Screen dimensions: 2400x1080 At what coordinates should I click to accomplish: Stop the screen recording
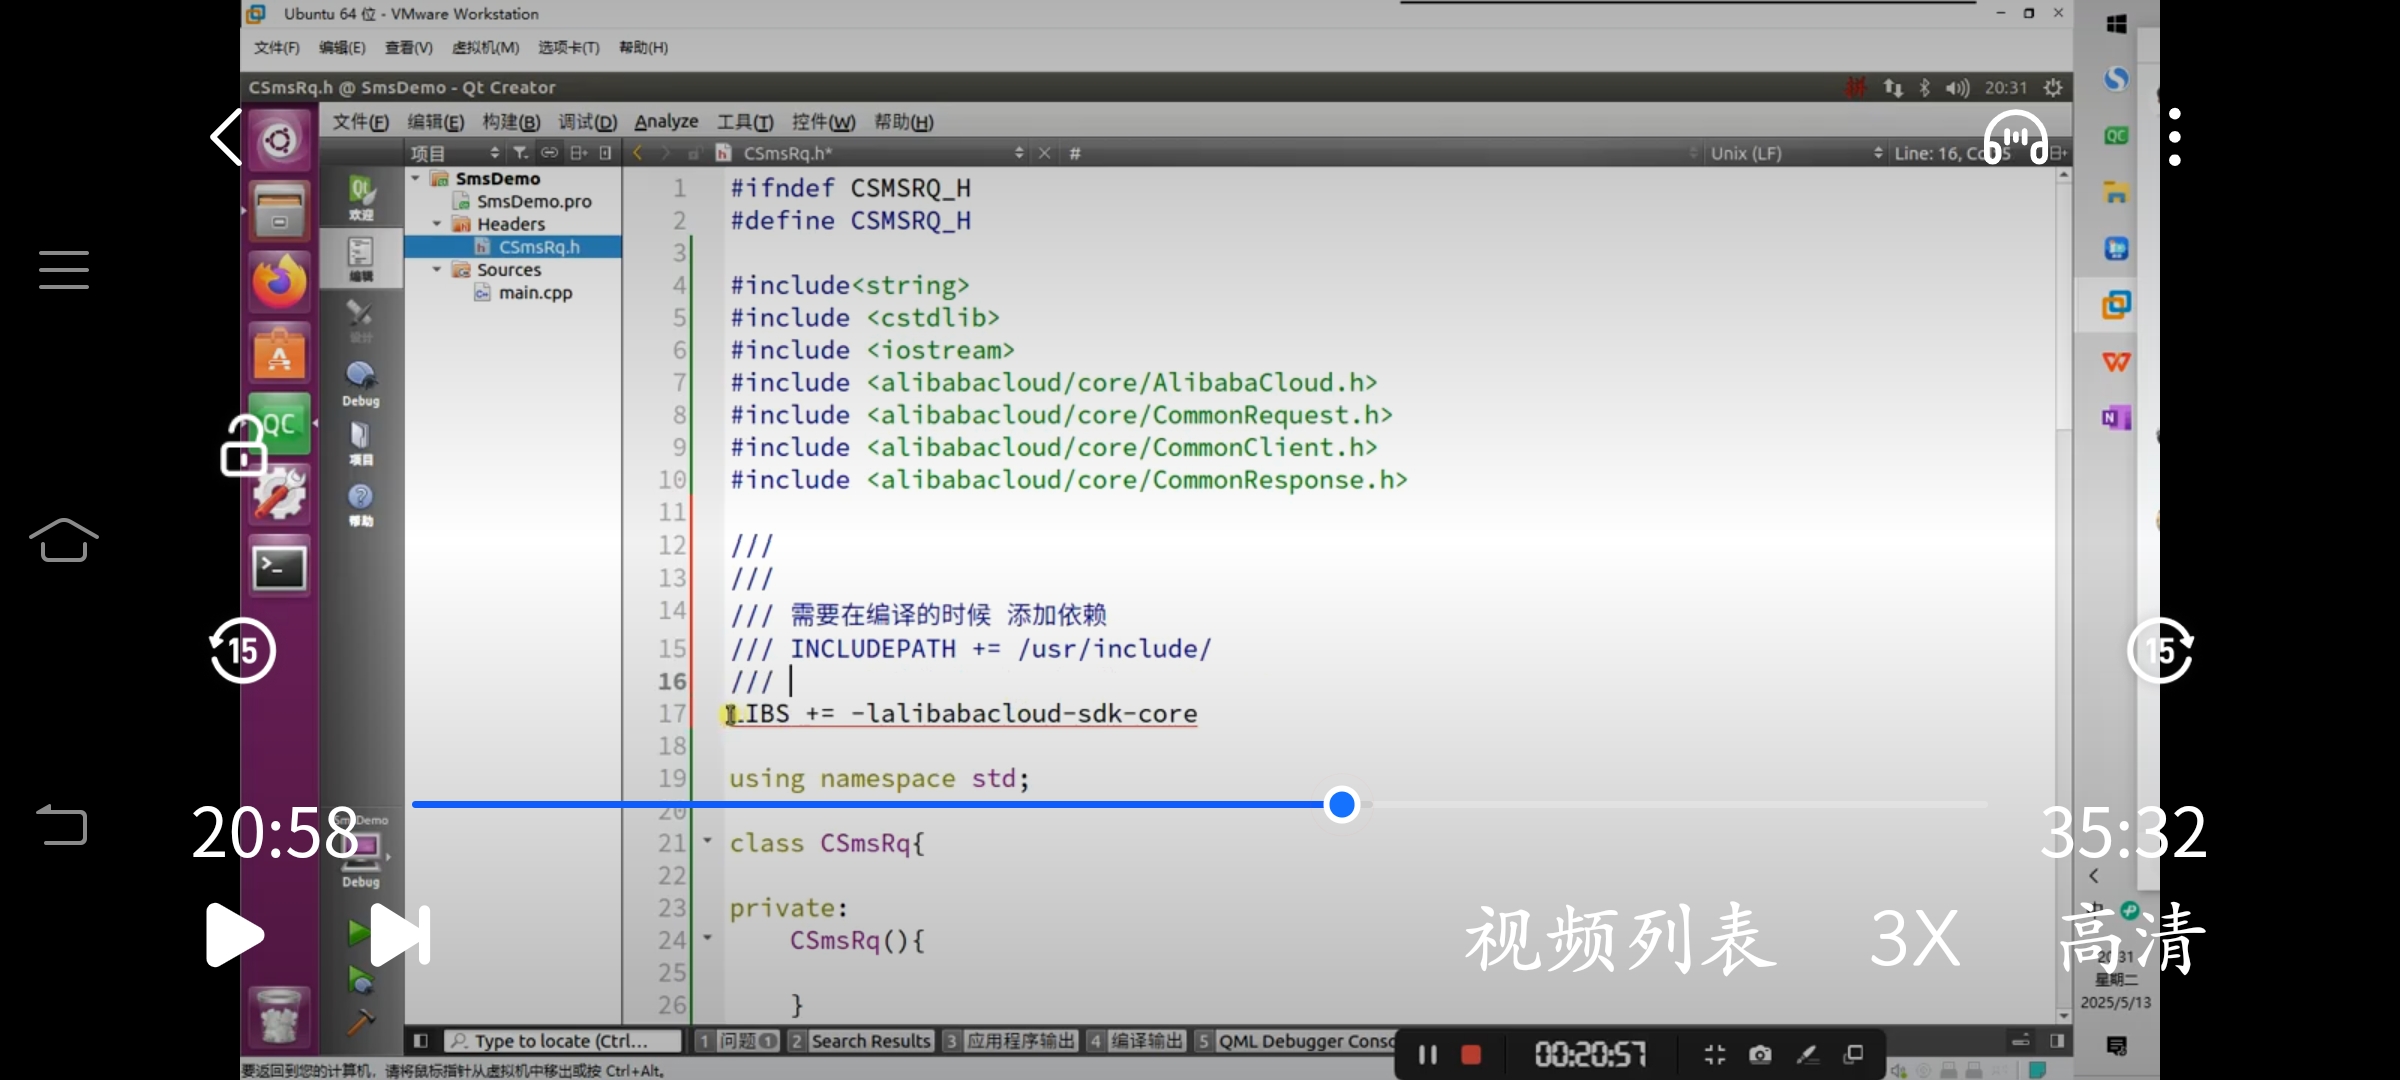pyautogui.click(x=1470, y=1054)
